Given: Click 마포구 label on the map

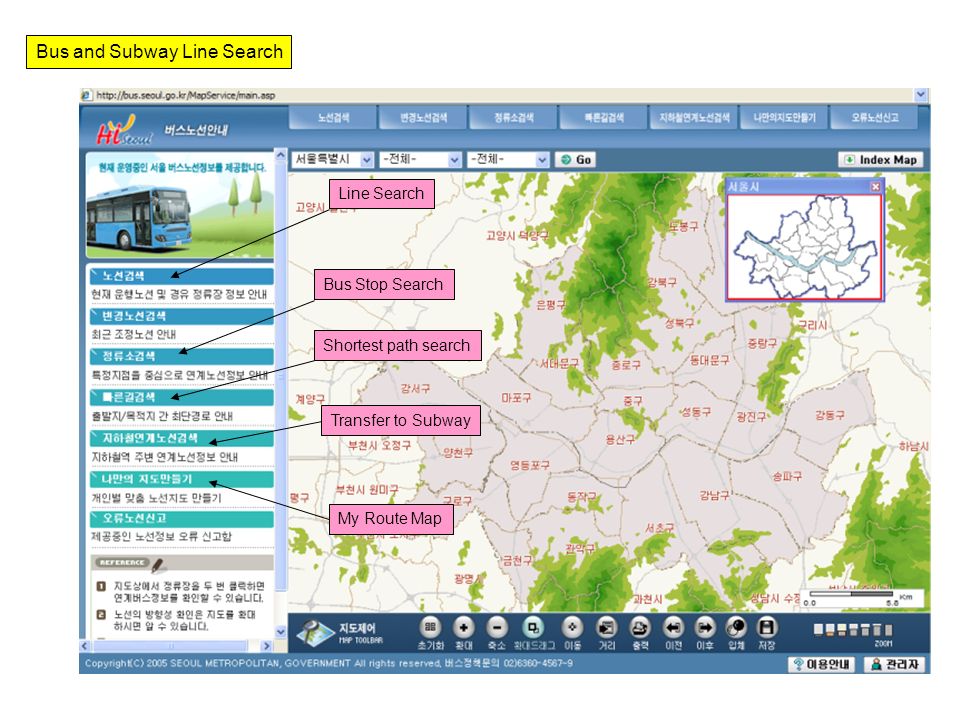Looking at the screenshot, I should click(516, 398).
